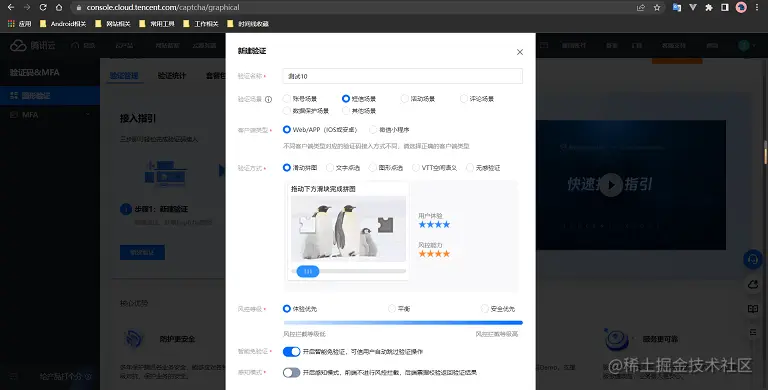Click the page vertical scrollbar
The width and height of the screenshot is (768, 390).
(x=766, y=152)
